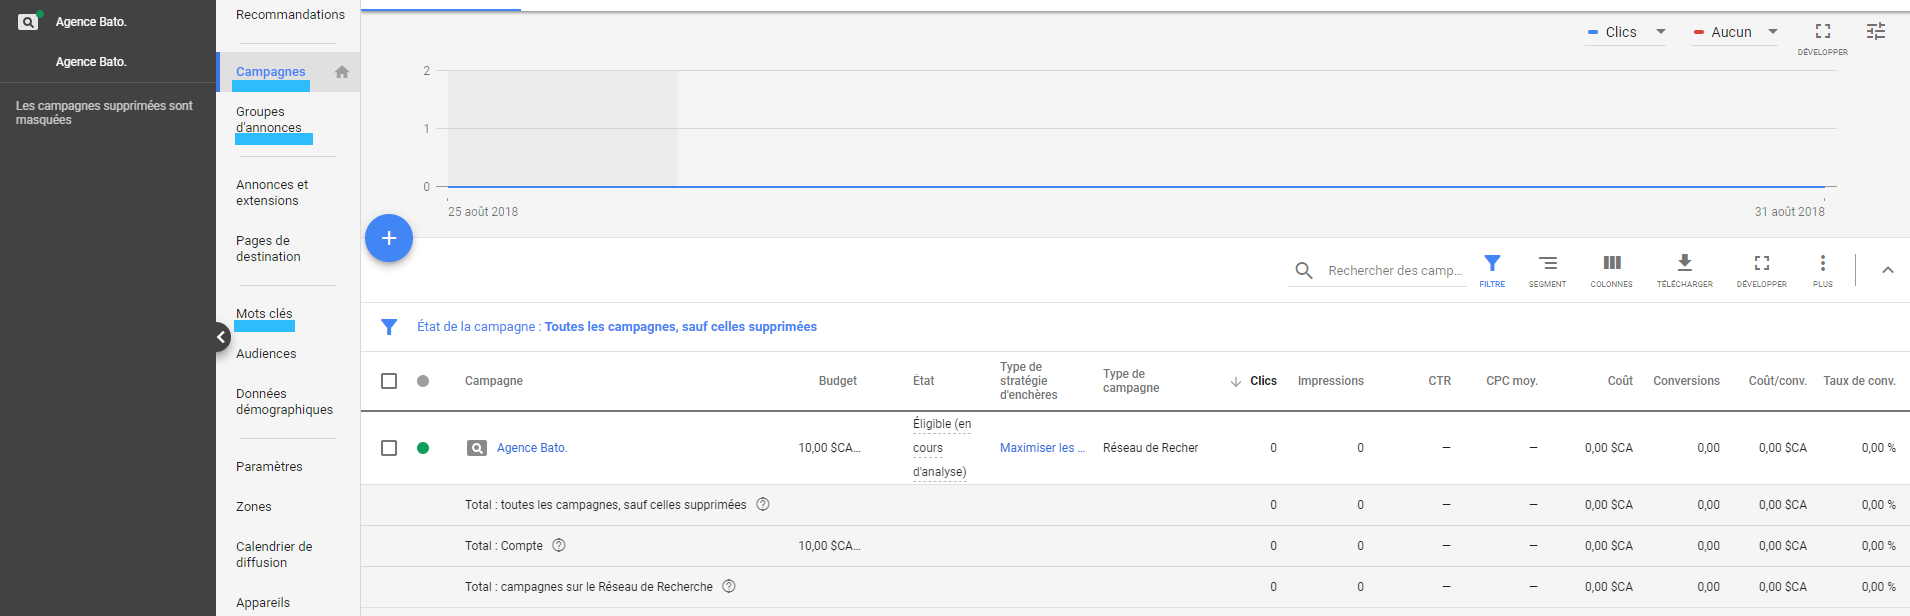Sort by Type de stratégie d'enchères header
The image size is (1910, 616).
[1029, 381]
